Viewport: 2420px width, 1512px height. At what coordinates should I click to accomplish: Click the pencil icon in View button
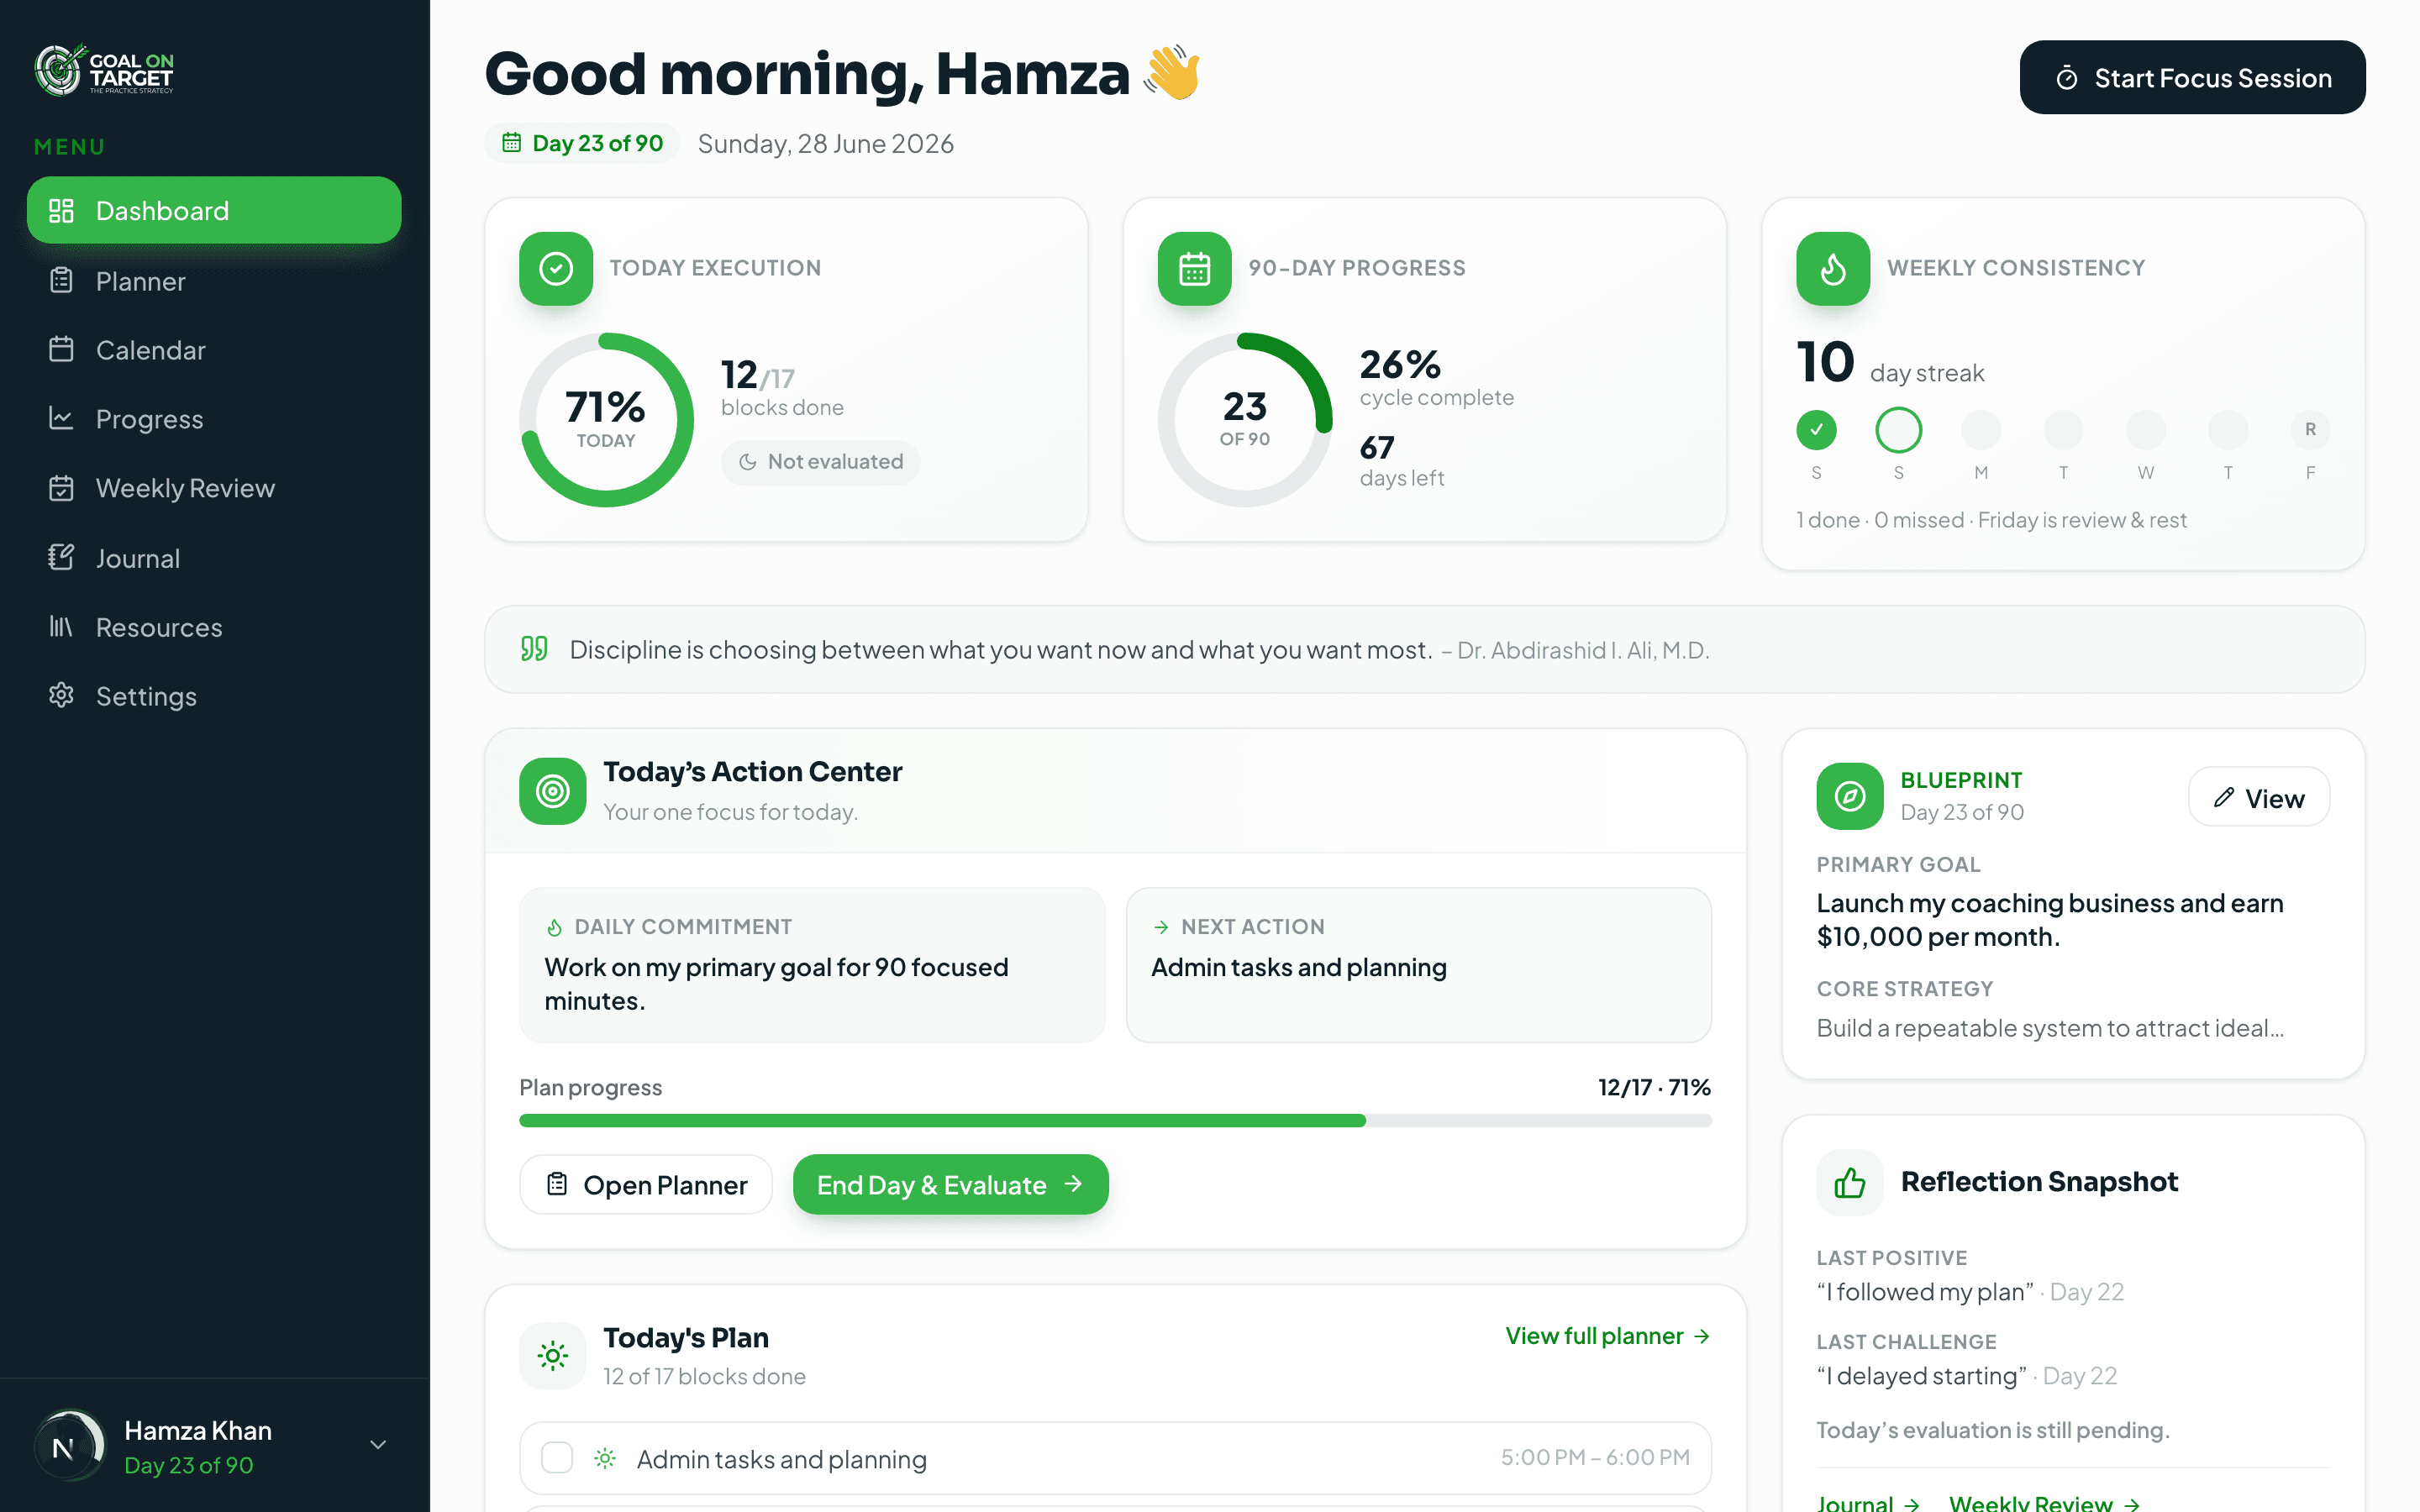tap(2223, 798)
